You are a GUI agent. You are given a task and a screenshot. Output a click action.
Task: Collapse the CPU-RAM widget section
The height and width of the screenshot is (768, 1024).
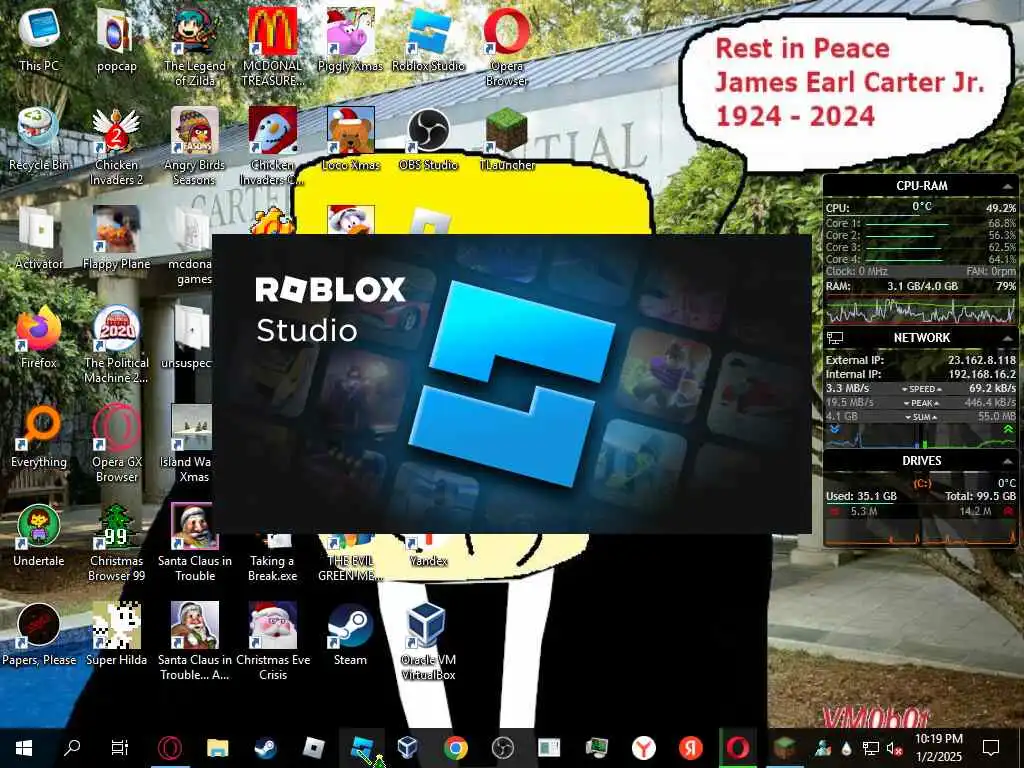1007,187
